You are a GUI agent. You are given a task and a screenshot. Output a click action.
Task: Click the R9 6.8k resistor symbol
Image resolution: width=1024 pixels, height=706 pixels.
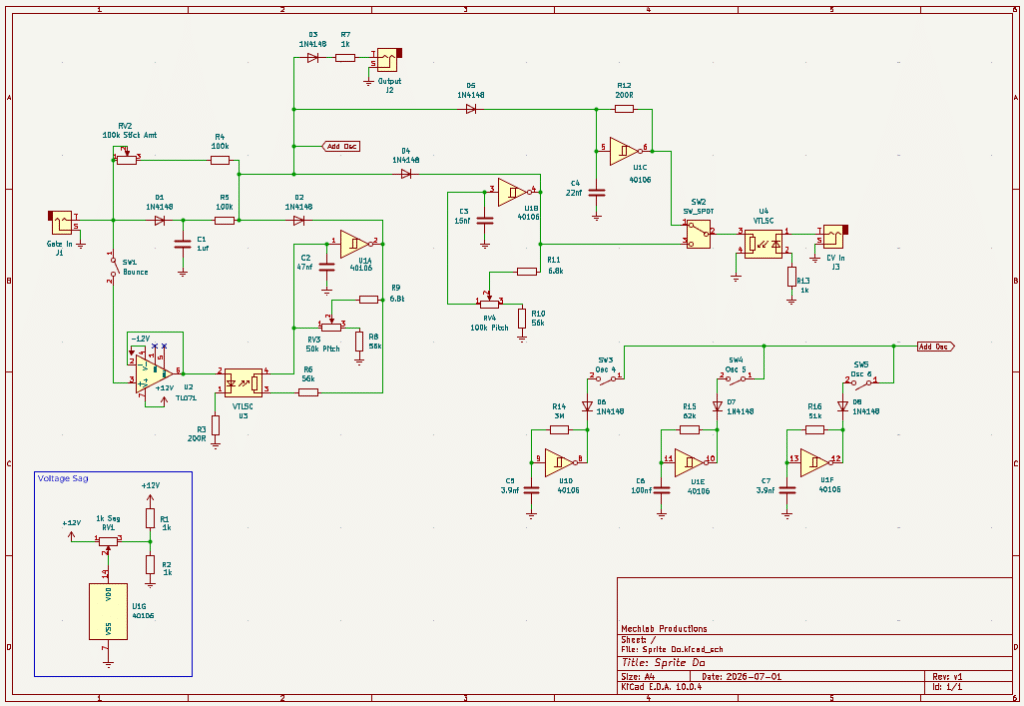[369, 299]
